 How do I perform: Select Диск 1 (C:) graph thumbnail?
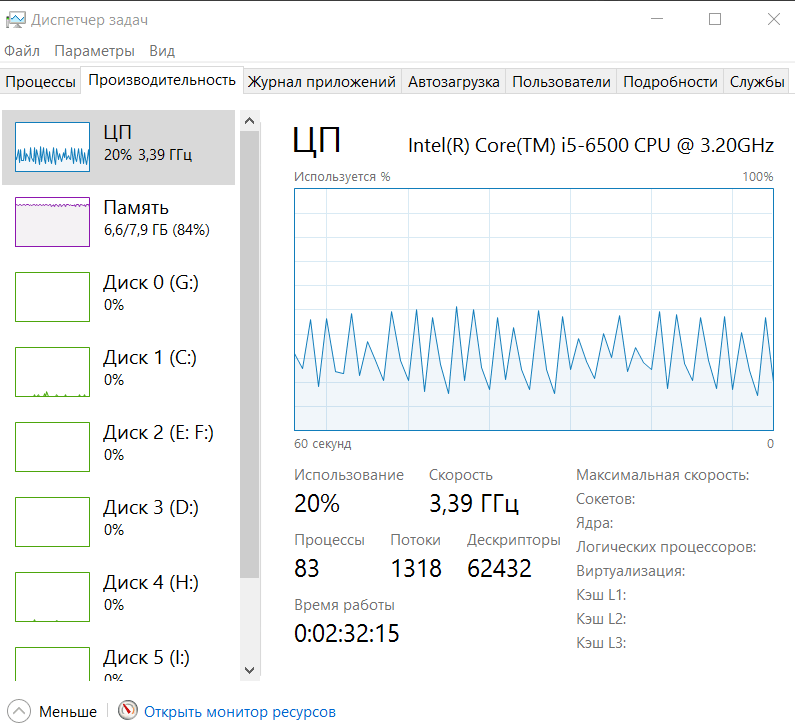point(52,372)
